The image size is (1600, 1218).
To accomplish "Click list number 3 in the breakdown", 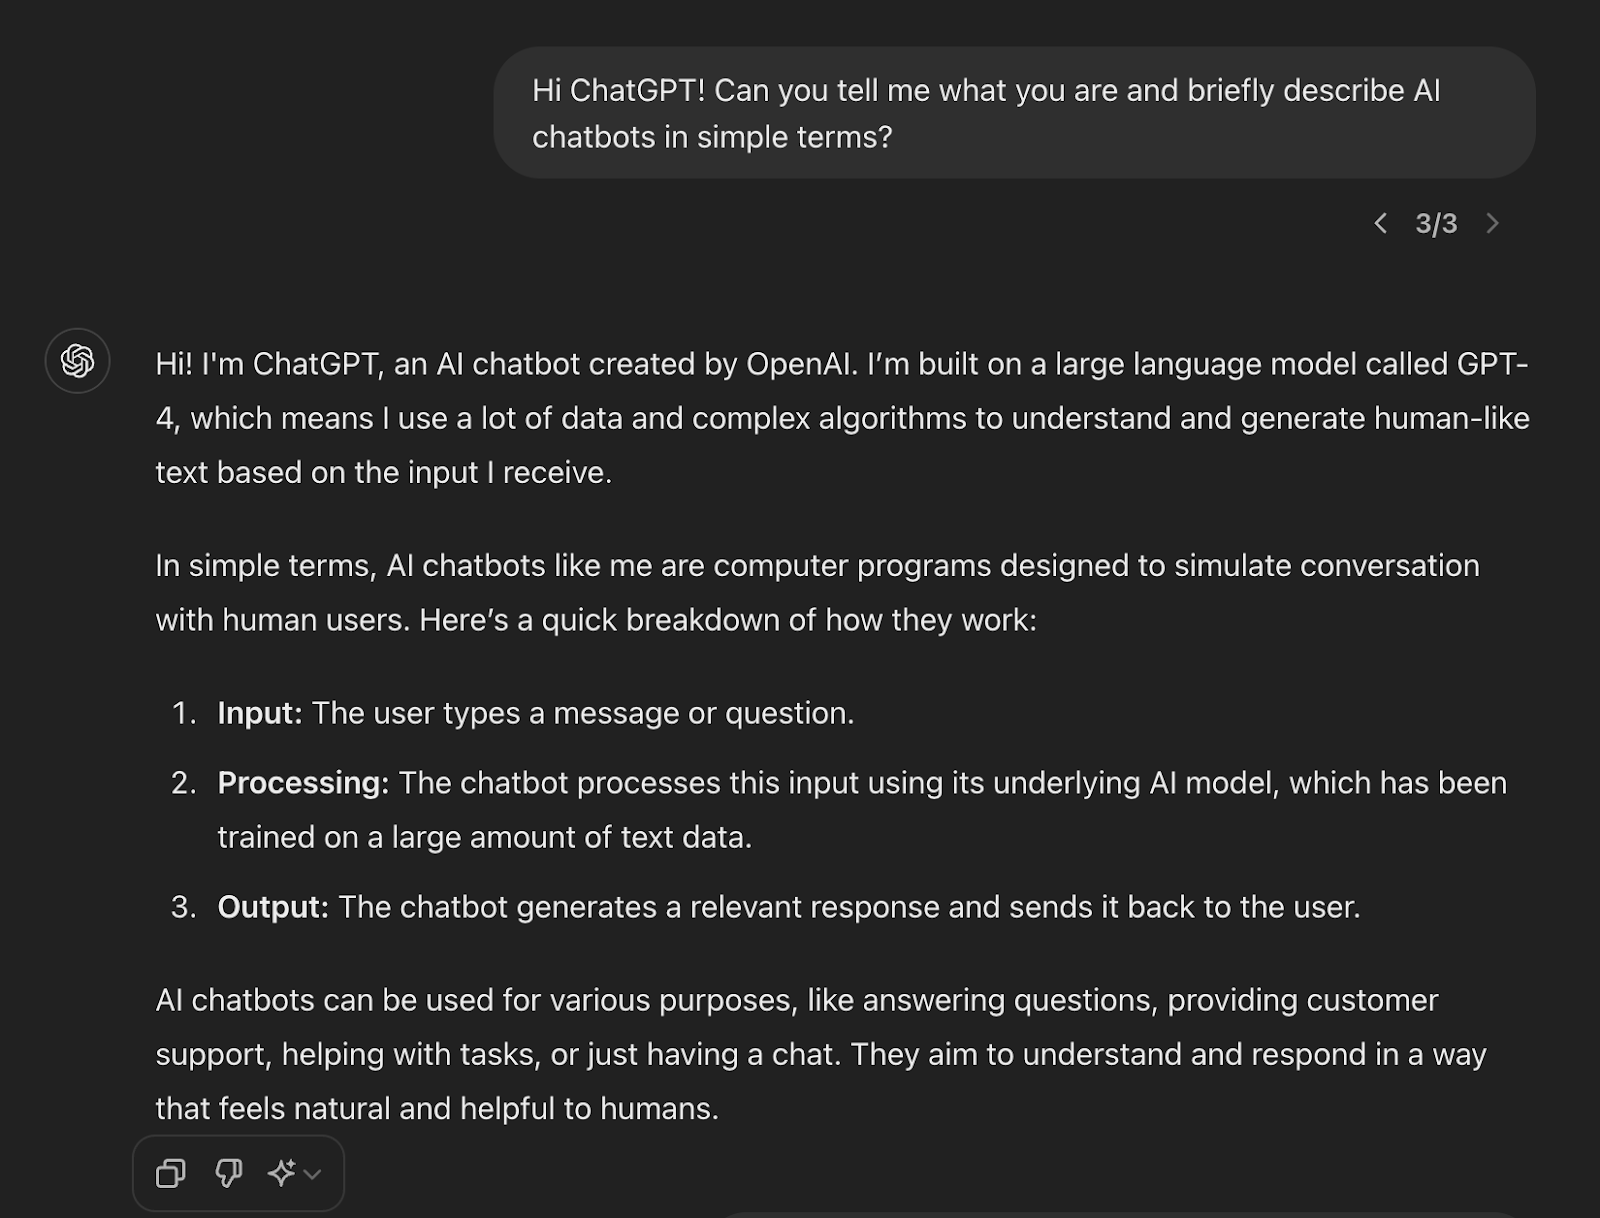I will pyautogui.click(x=183, y=907).
